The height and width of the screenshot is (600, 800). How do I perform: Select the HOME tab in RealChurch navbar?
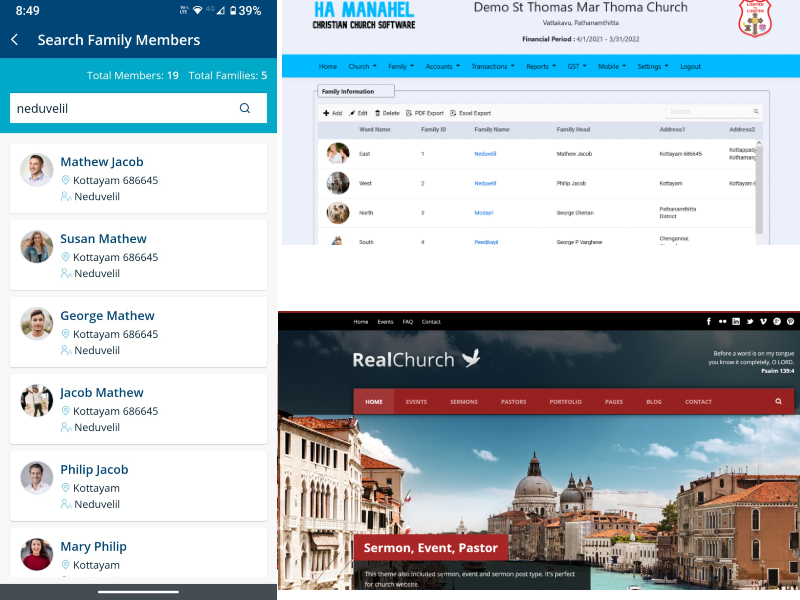(373, 401)
